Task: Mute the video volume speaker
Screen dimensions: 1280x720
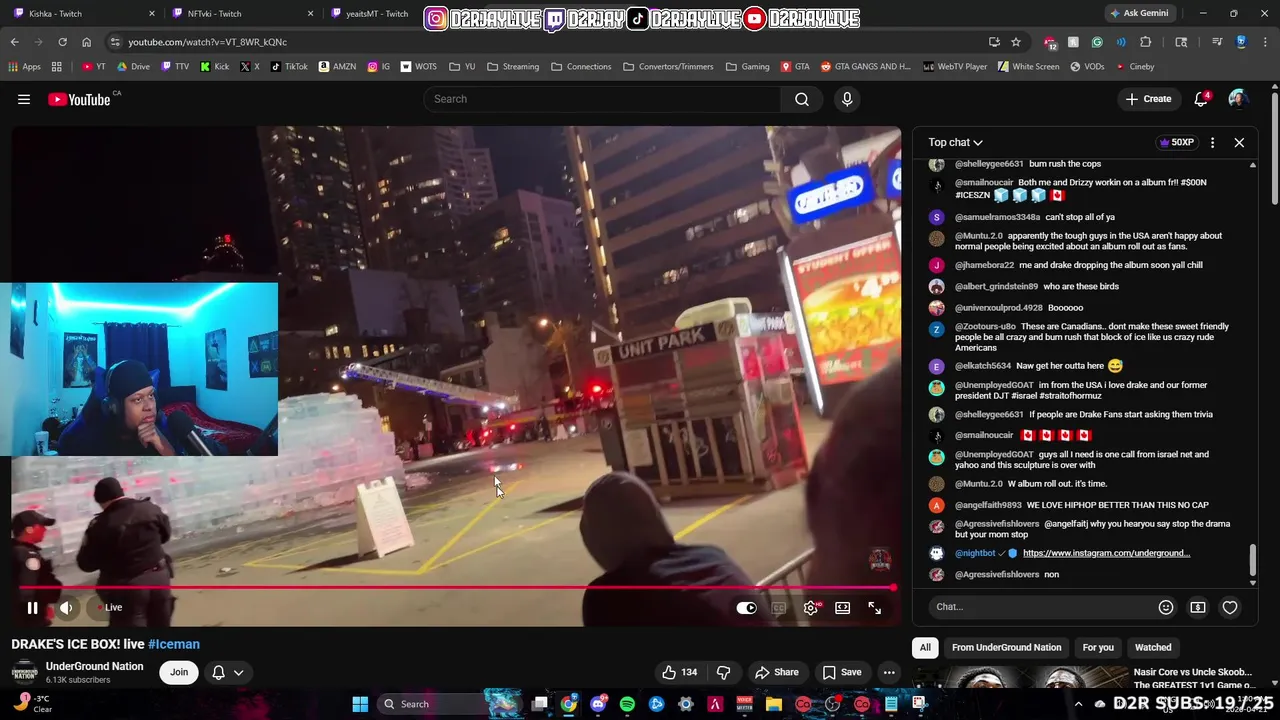Action: pyautogui.click(x=66, y=607)
